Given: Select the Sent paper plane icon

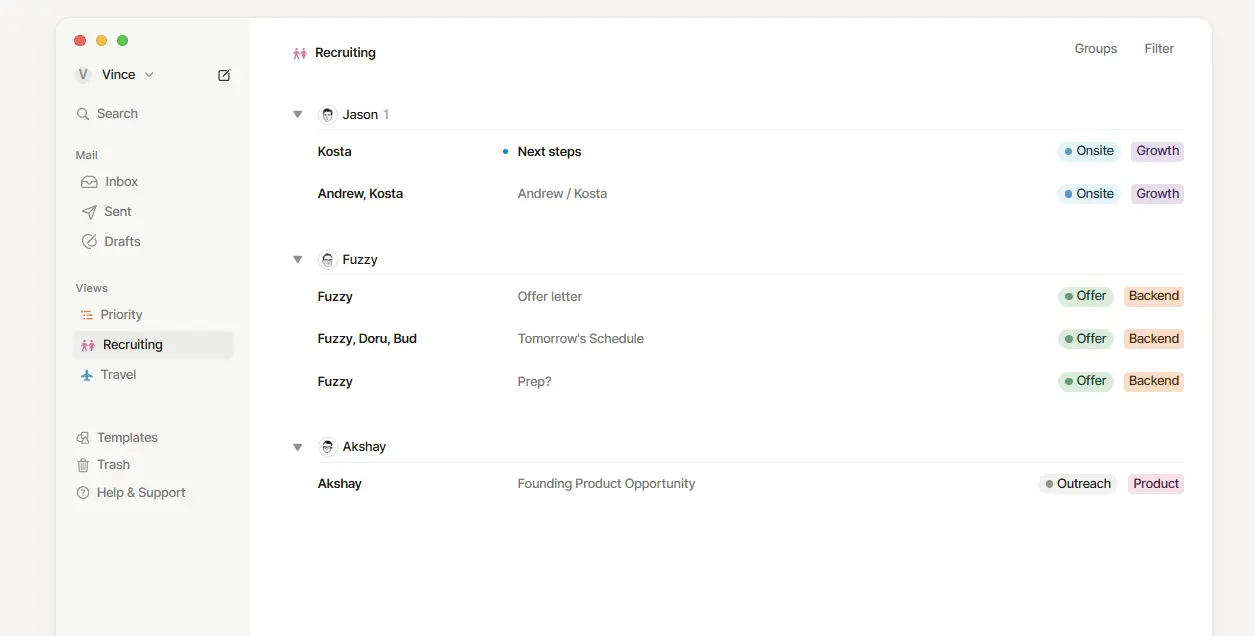Looking at the screenshot, I should 89,211.
